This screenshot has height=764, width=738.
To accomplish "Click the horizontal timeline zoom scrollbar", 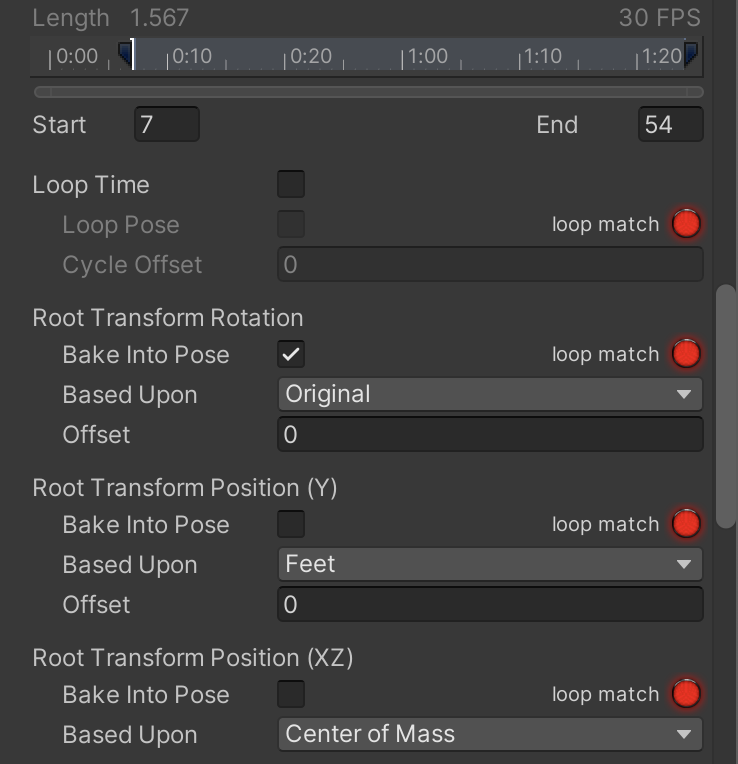I will click(368, 92).
